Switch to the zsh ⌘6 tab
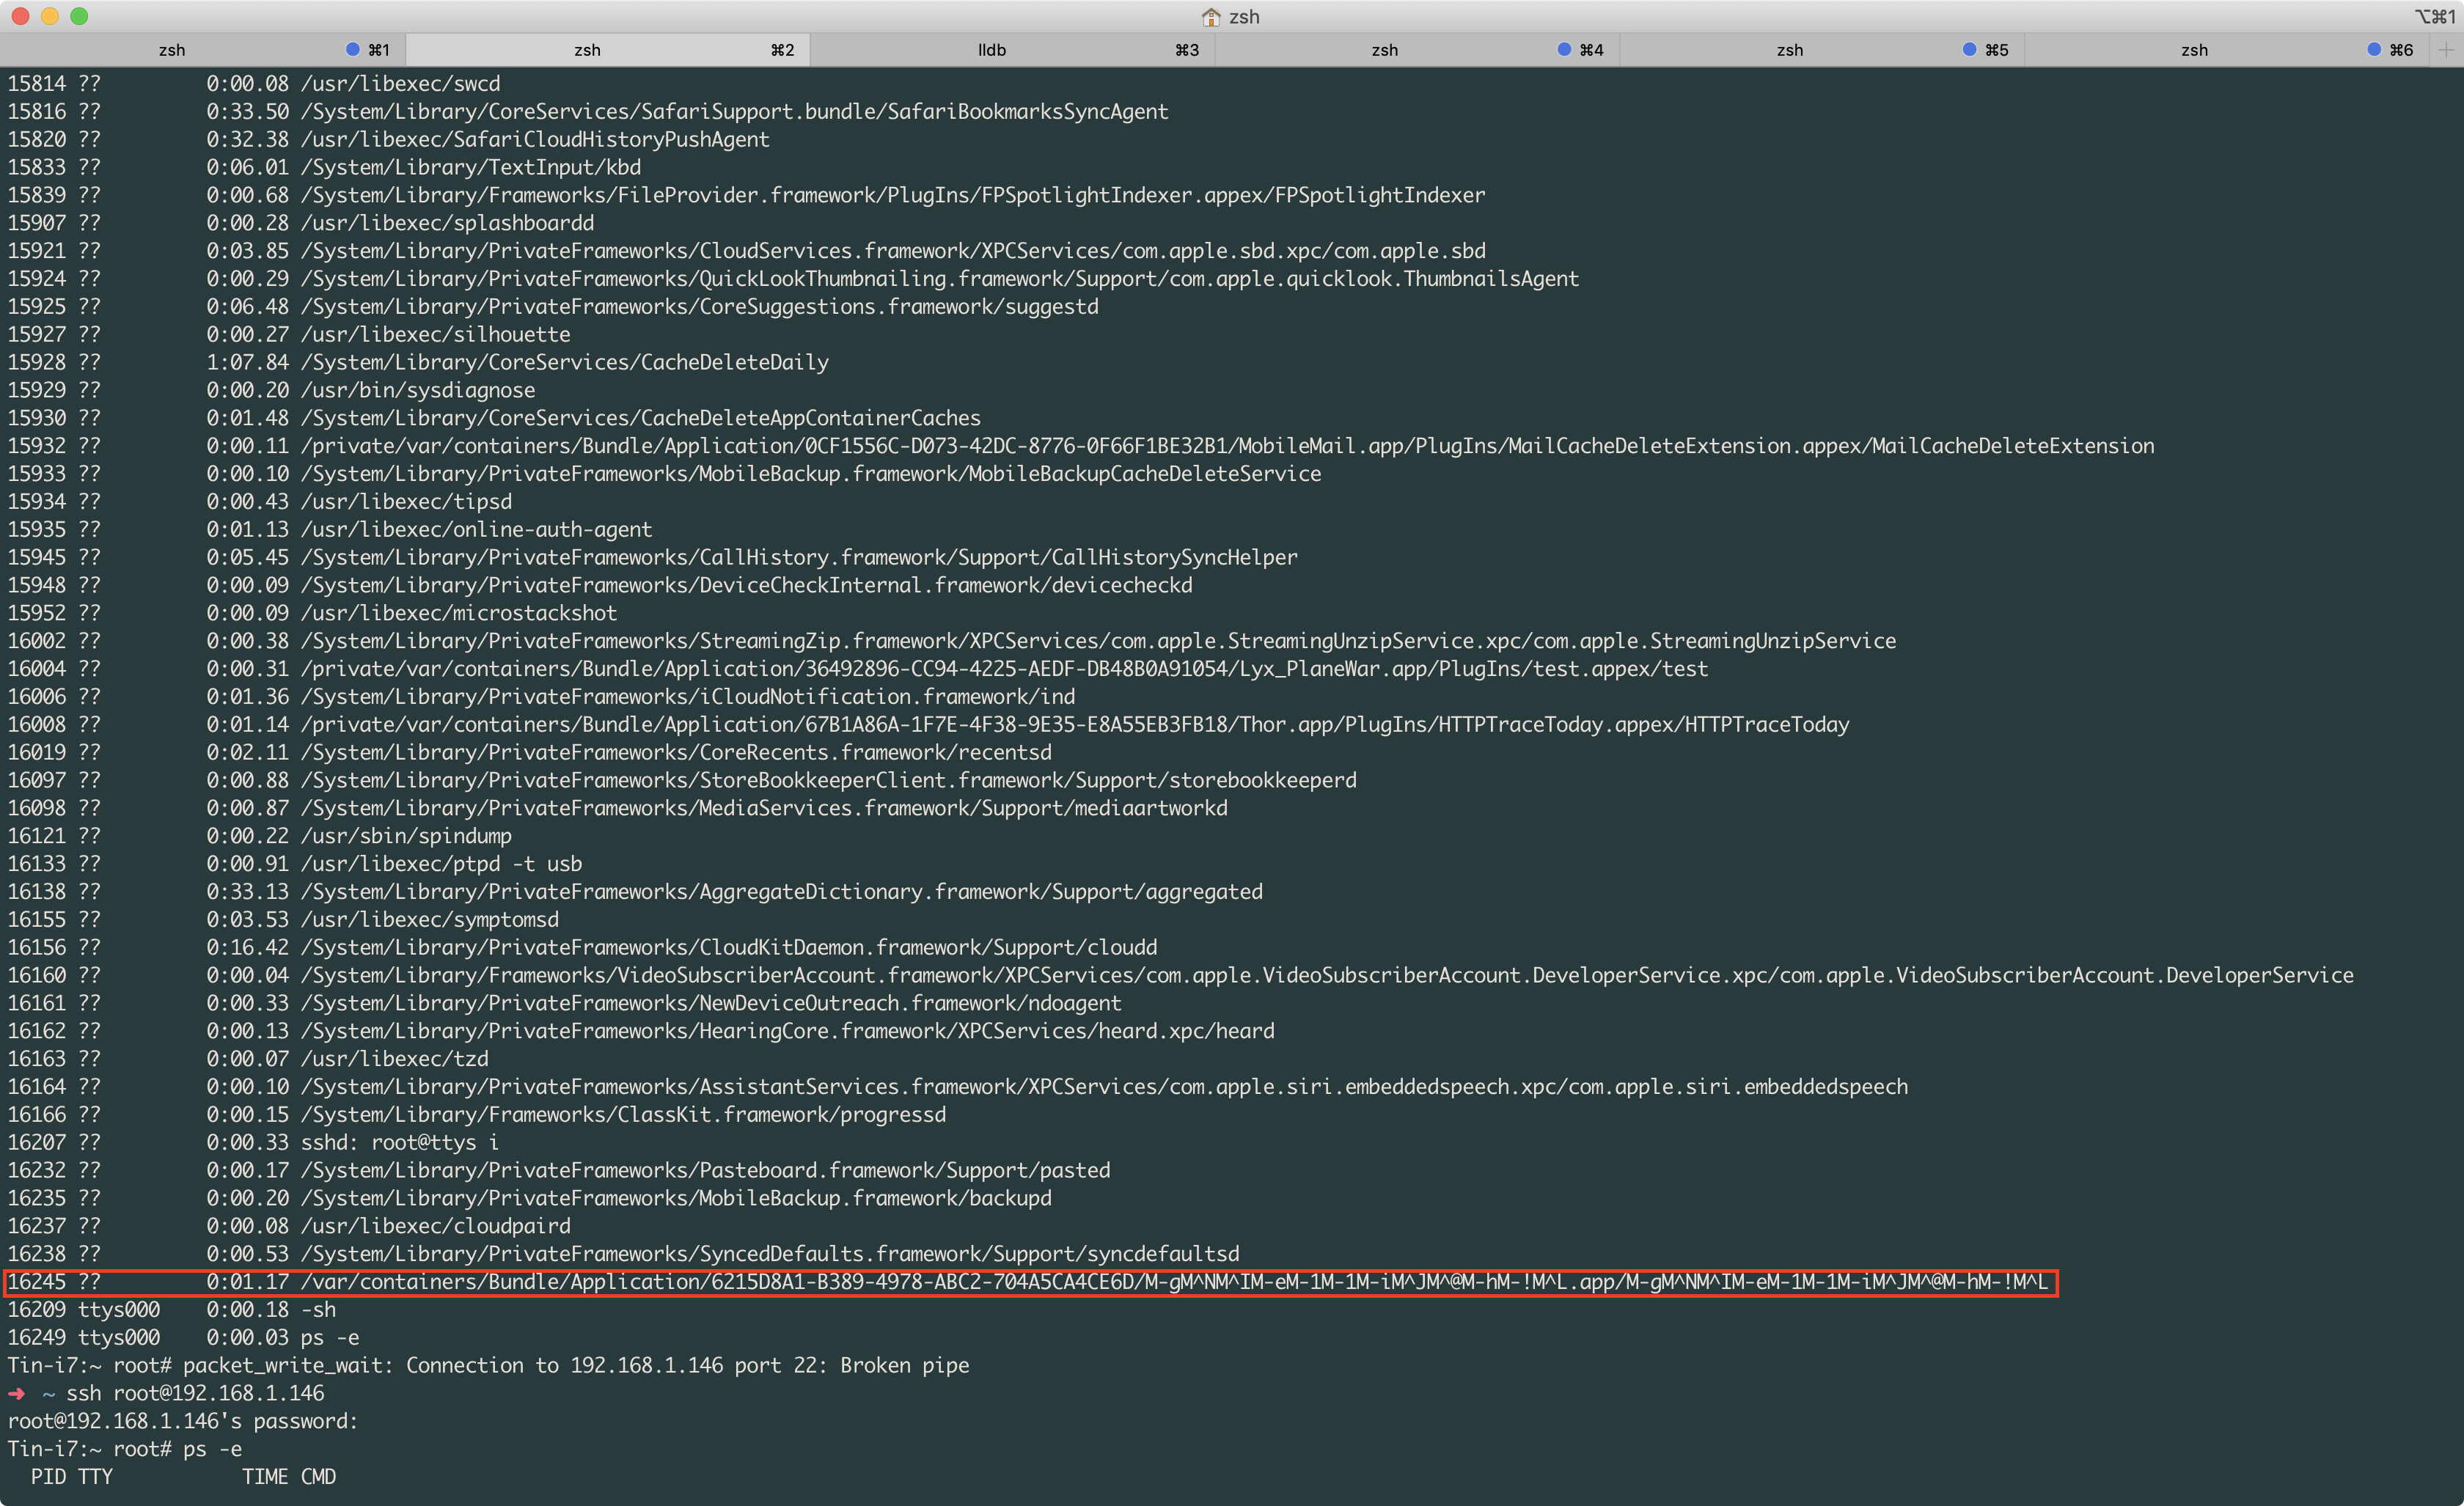The width and height of the screenshot is (2464, 1506). (x=2195, y=49)
